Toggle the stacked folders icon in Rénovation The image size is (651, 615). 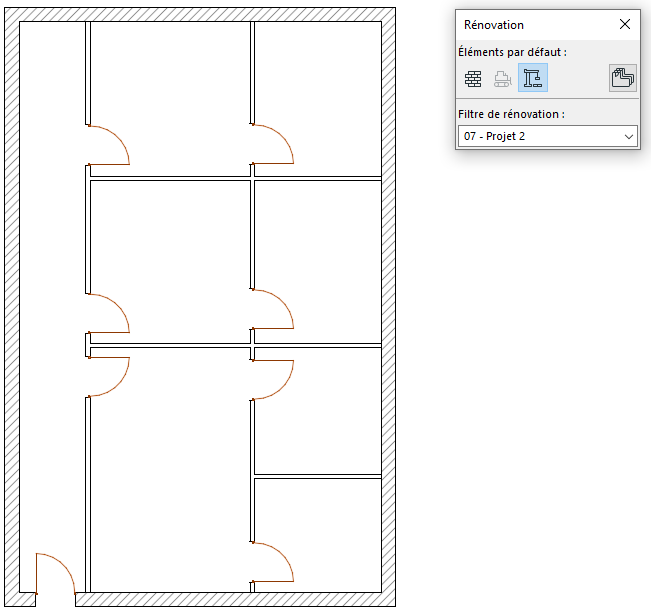pos(623,78)
